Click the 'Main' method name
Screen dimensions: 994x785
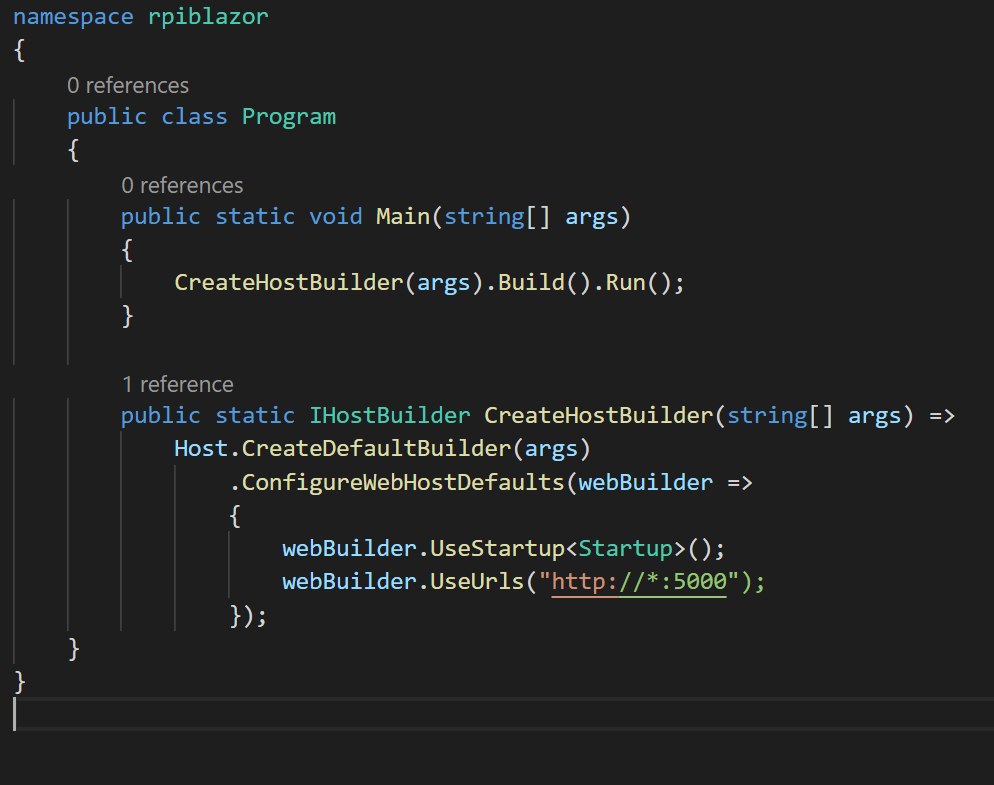[403, 217]
